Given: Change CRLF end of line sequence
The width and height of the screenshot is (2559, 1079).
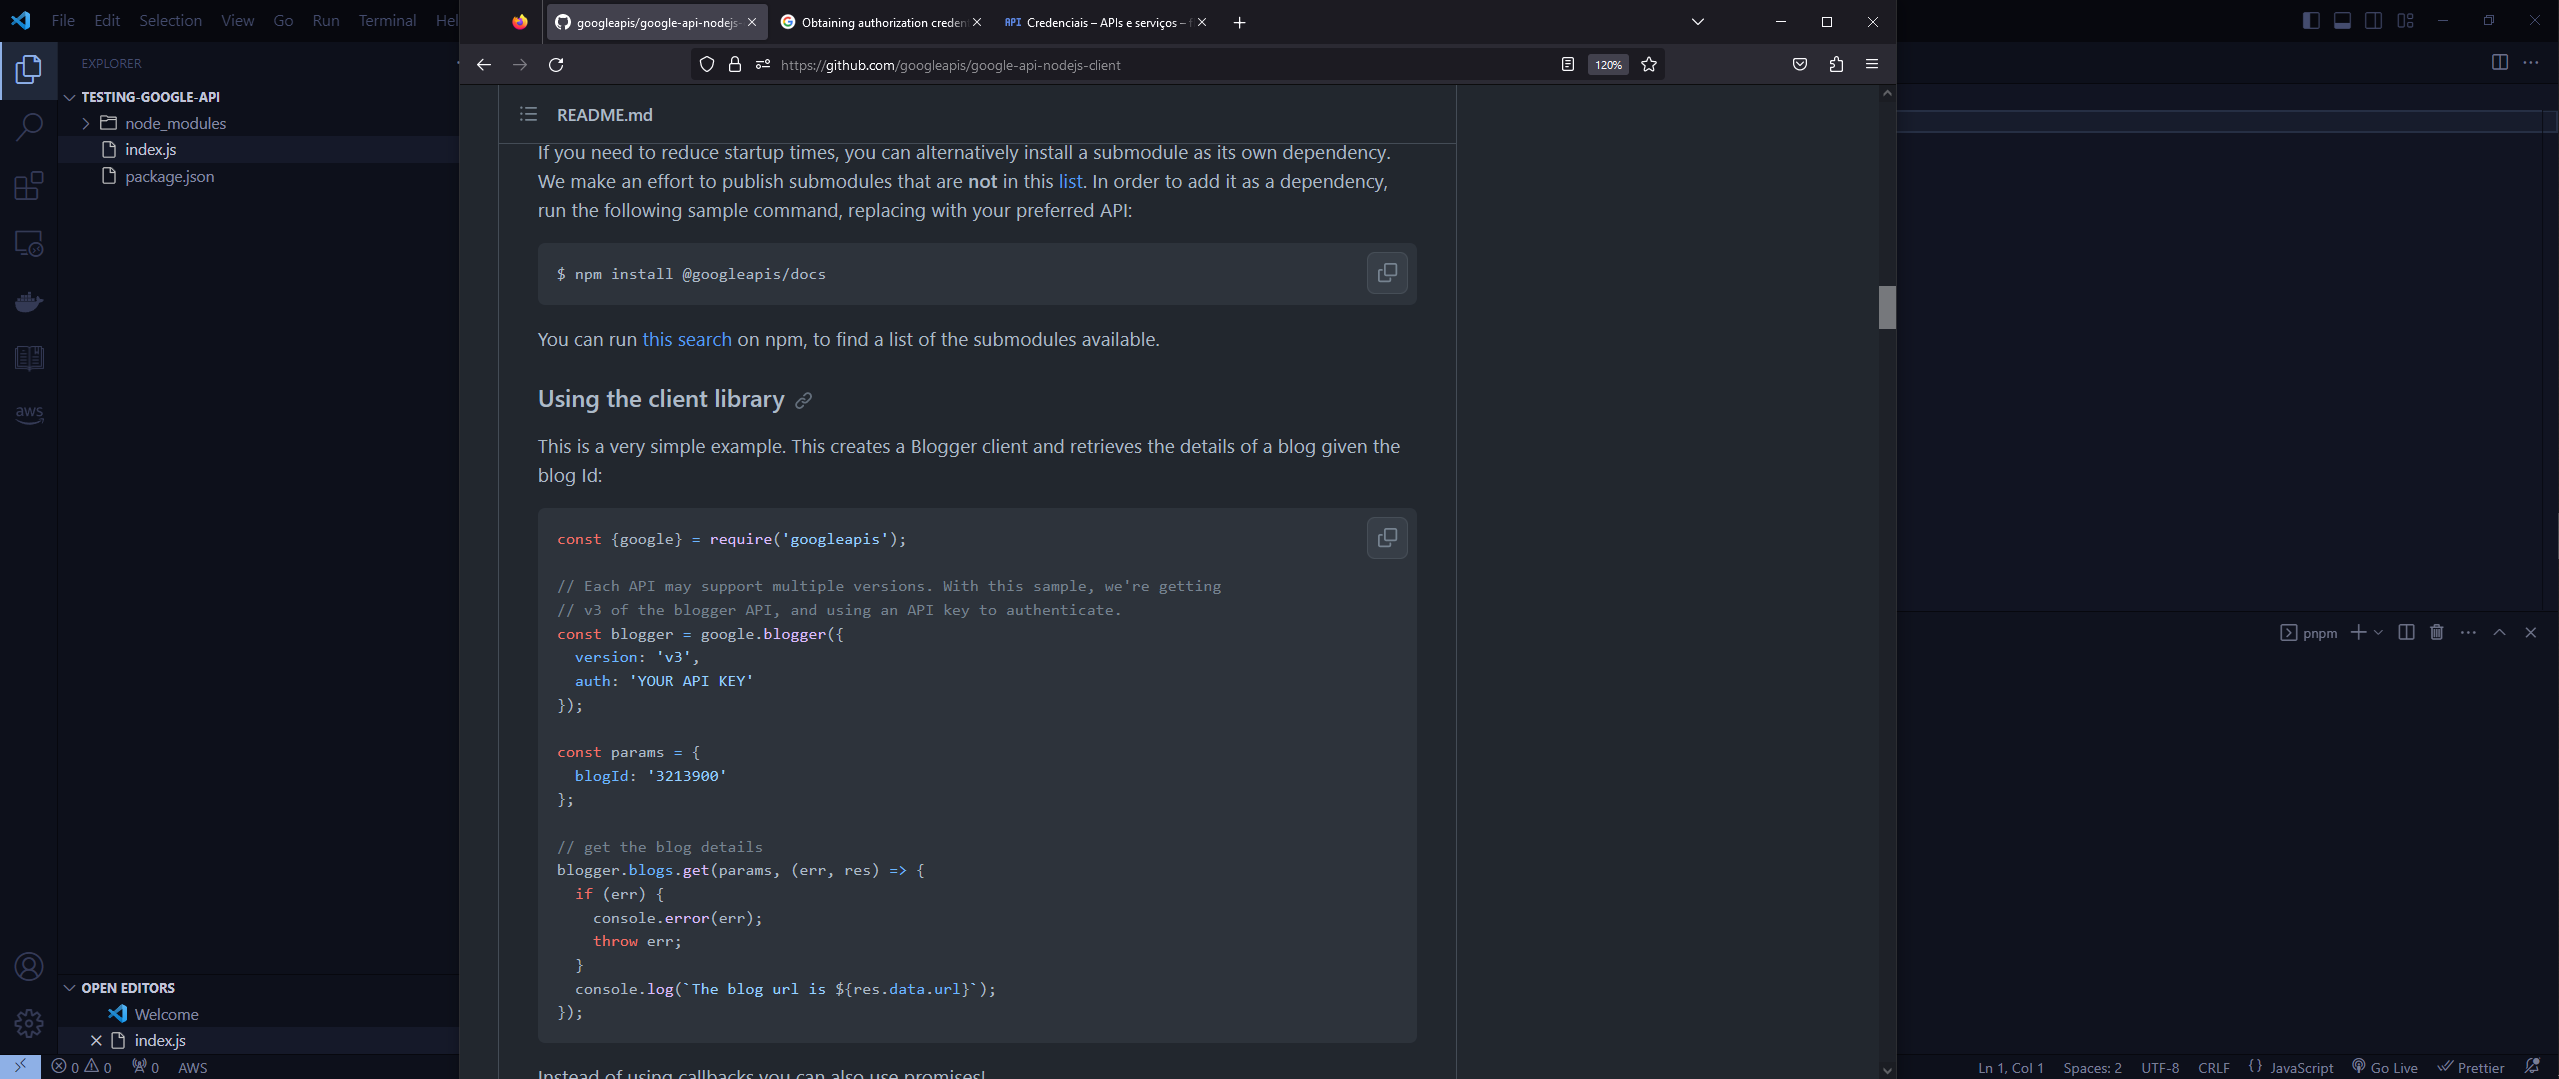Looking at the screenshot, I should tap(2213, 1067).
